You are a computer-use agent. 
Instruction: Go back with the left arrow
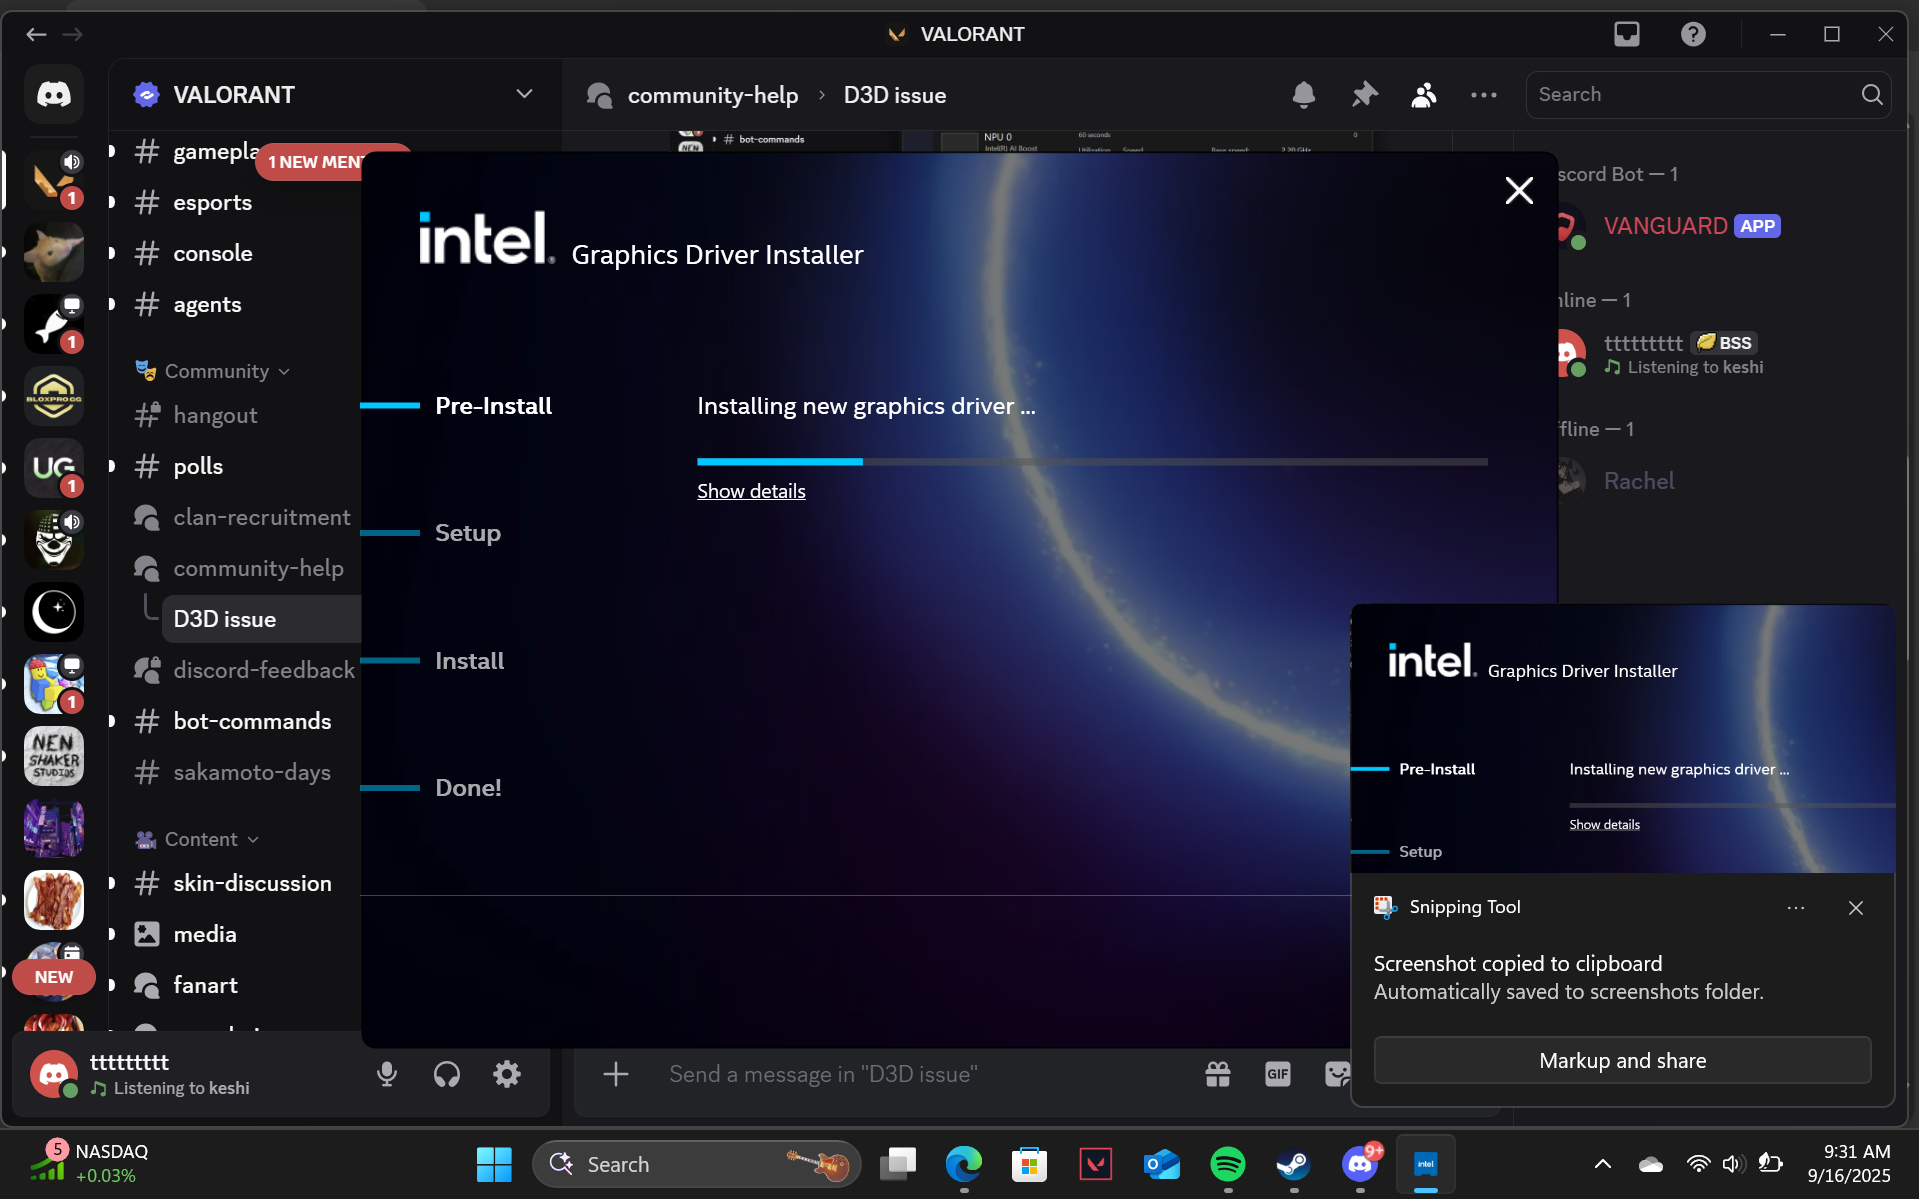[x=36, y=34]
